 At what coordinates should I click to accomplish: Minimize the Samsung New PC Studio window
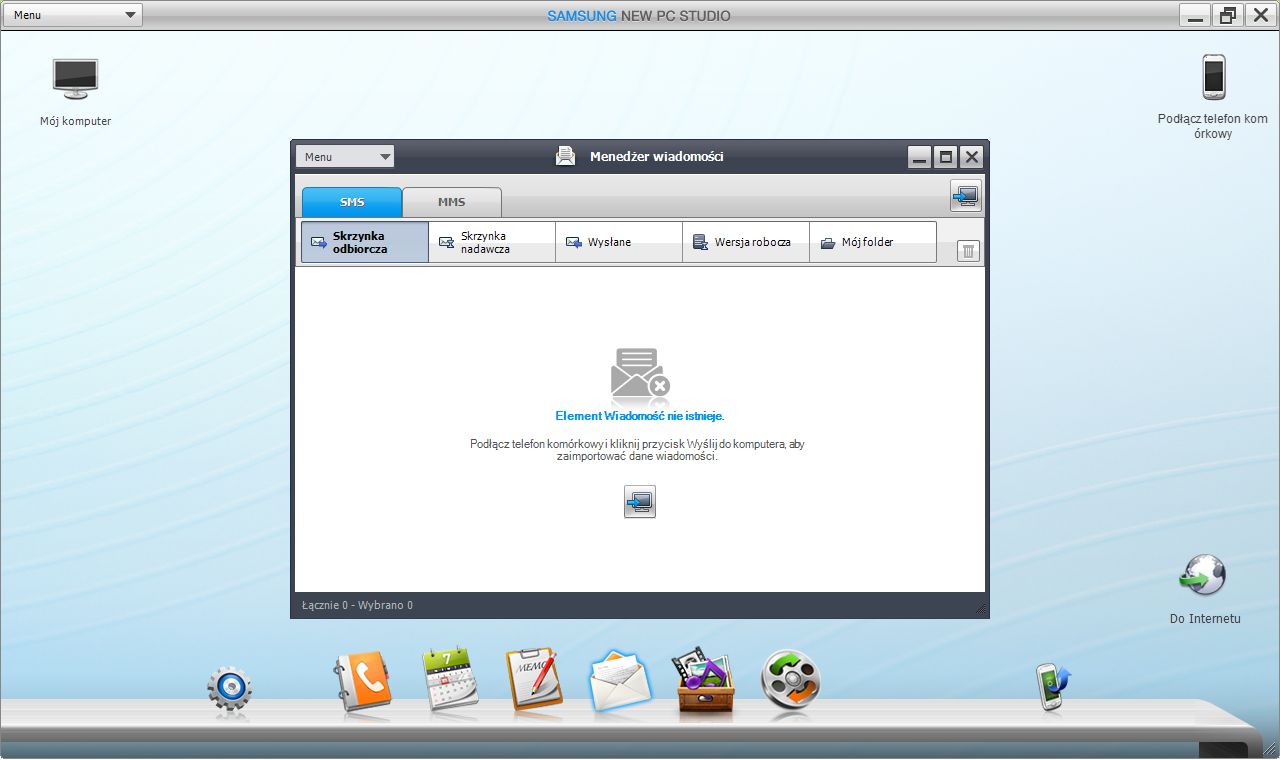click(1195, 15)
